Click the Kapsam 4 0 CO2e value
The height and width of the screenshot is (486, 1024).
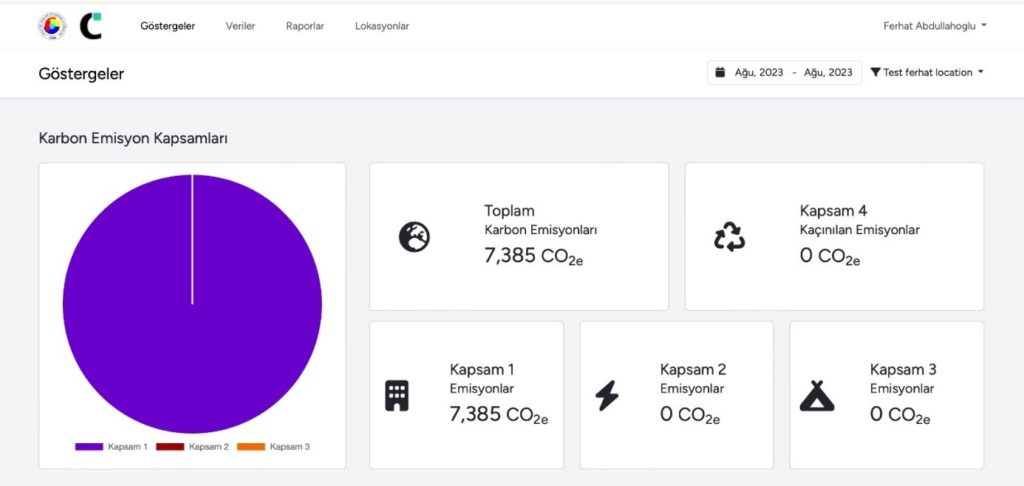[830, 257]
